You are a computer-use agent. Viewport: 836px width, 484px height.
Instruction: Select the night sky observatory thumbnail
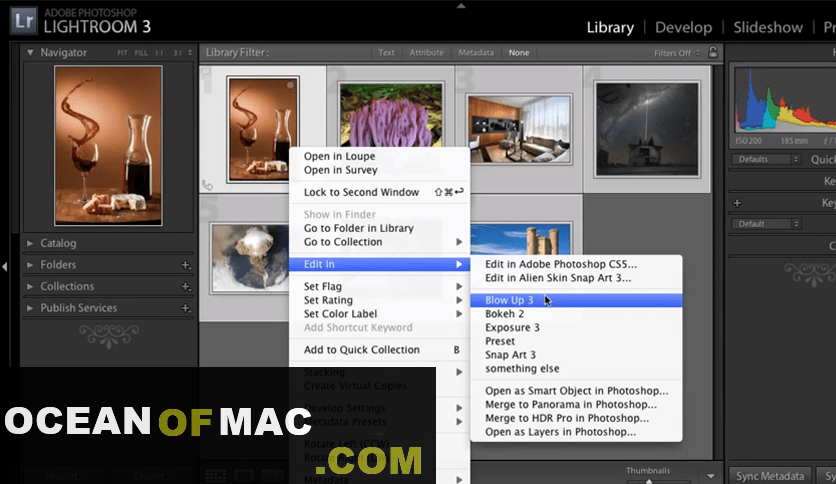point(647,129)
